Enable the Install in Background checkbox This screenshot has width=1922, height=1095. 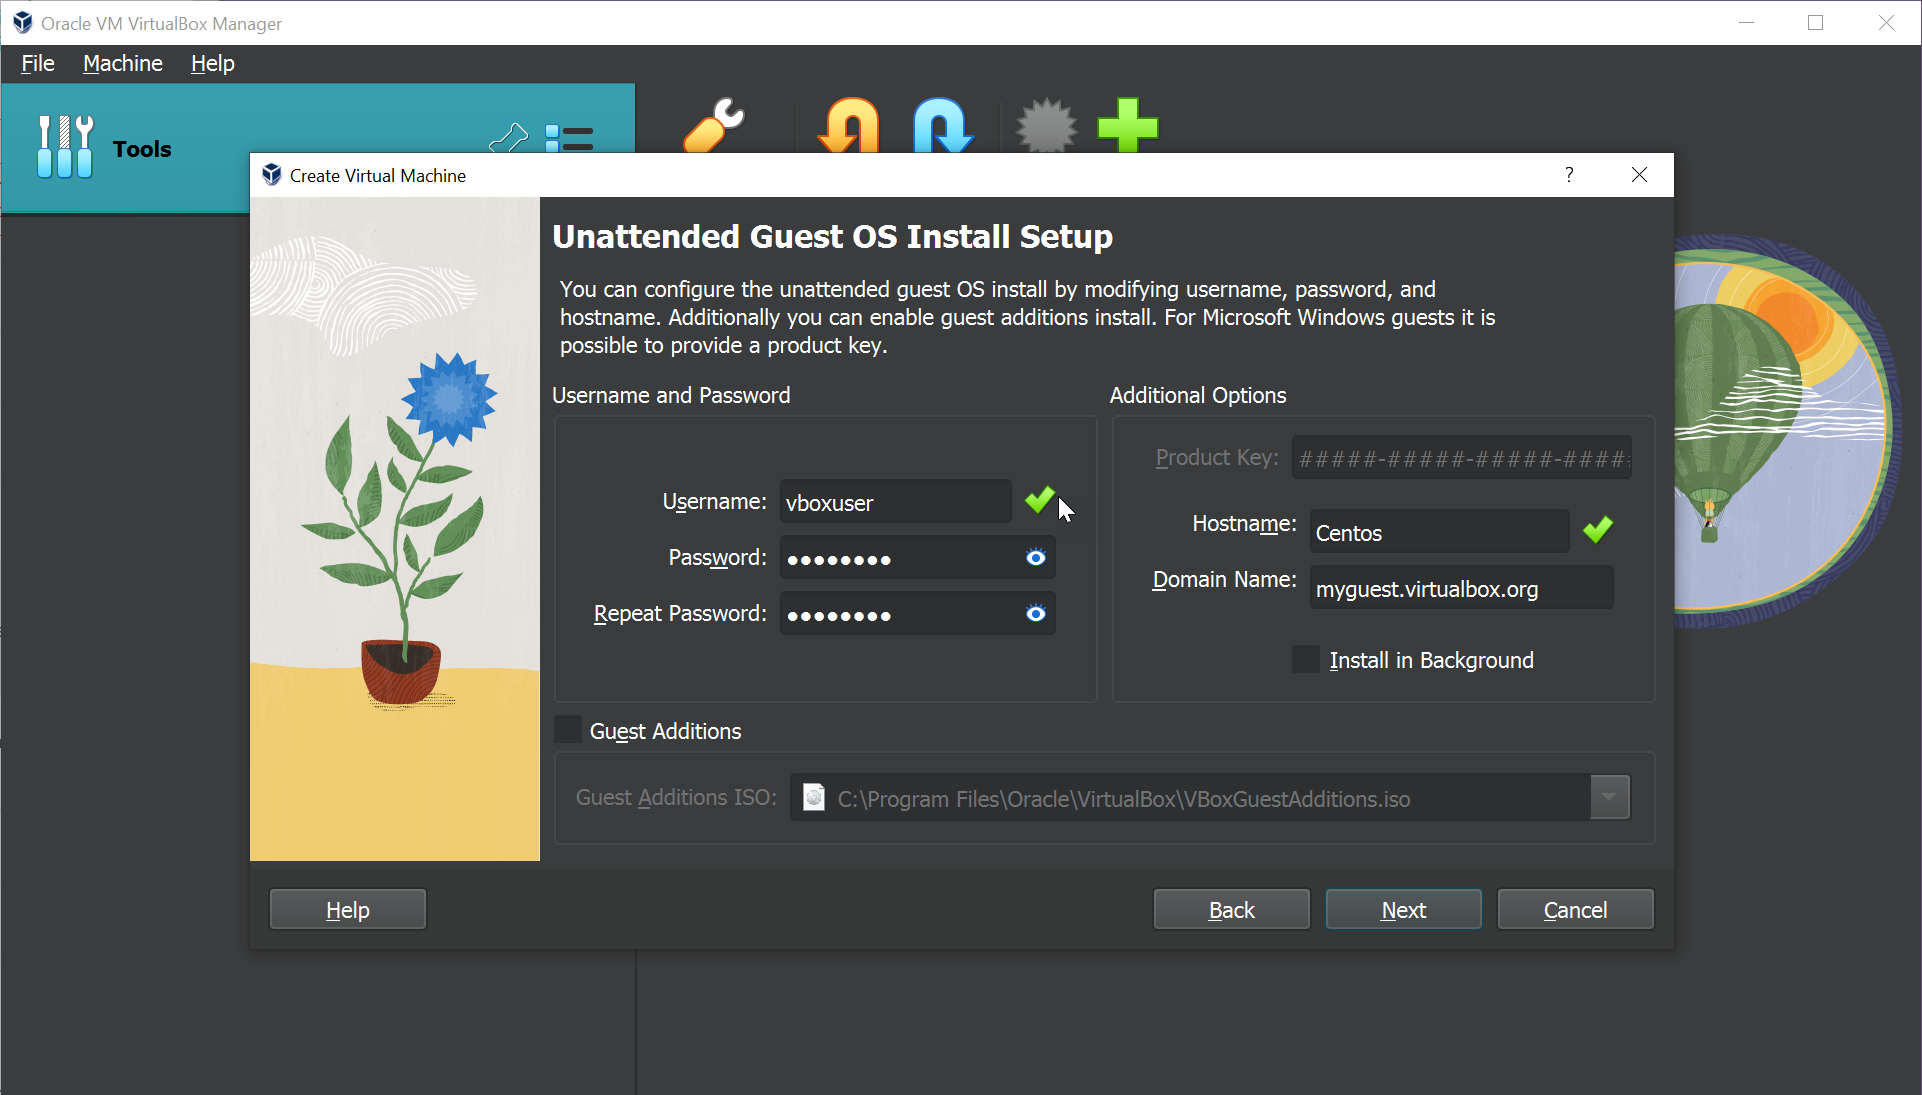[x=1305, y=658]
